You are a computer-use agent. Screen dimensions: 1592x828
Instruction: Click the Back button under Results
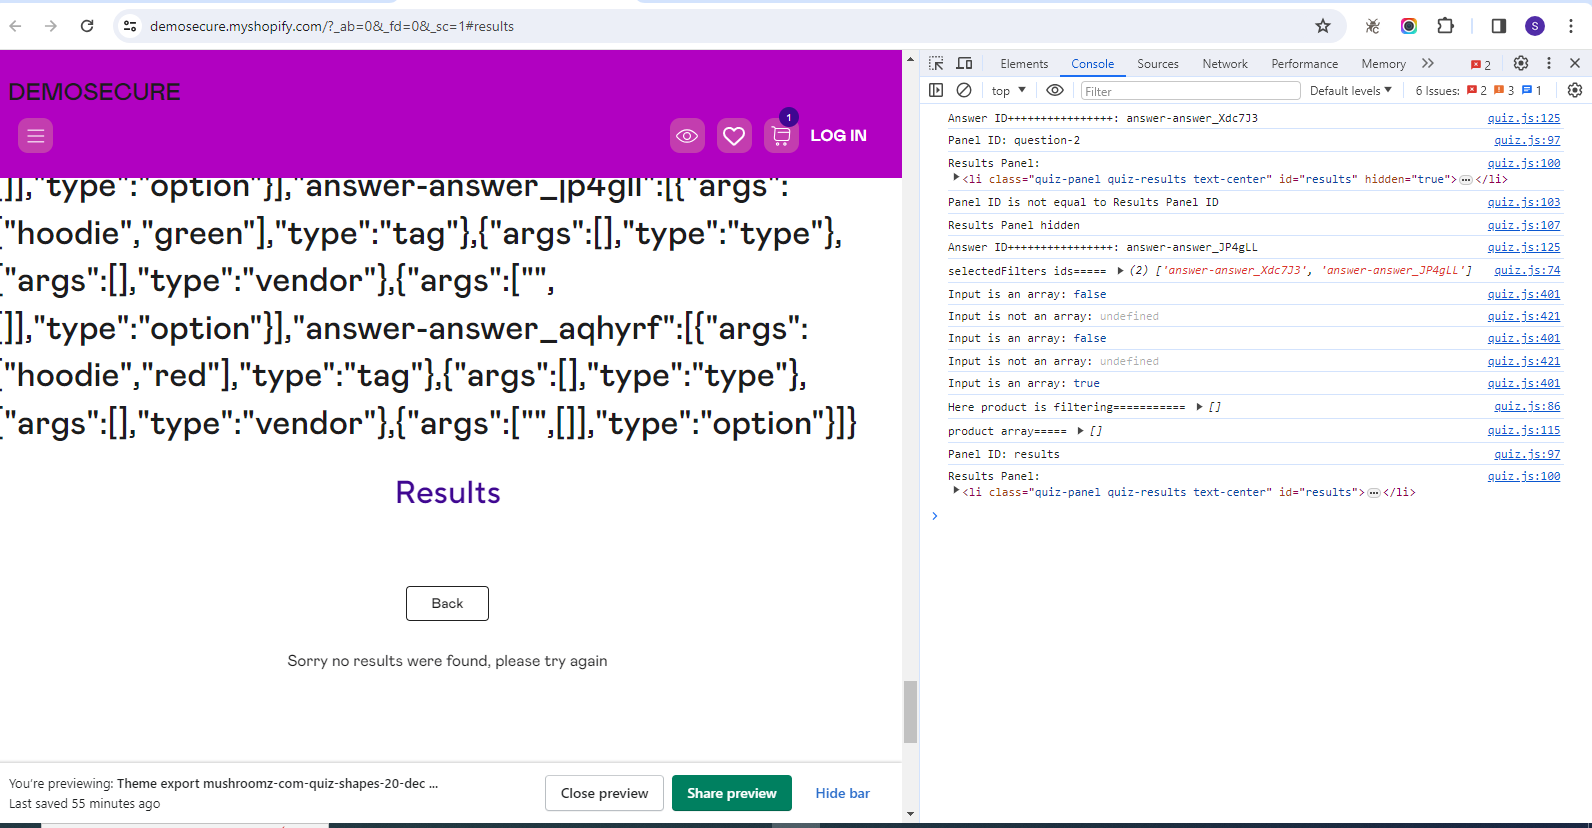[x=447, y=603]
